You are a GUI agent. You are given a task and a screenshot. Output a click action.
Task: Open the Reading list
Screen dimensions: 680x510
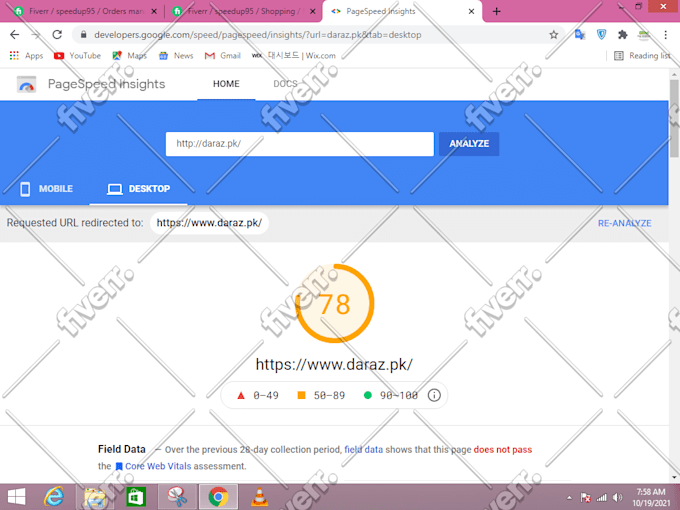(x=642, y=56)
